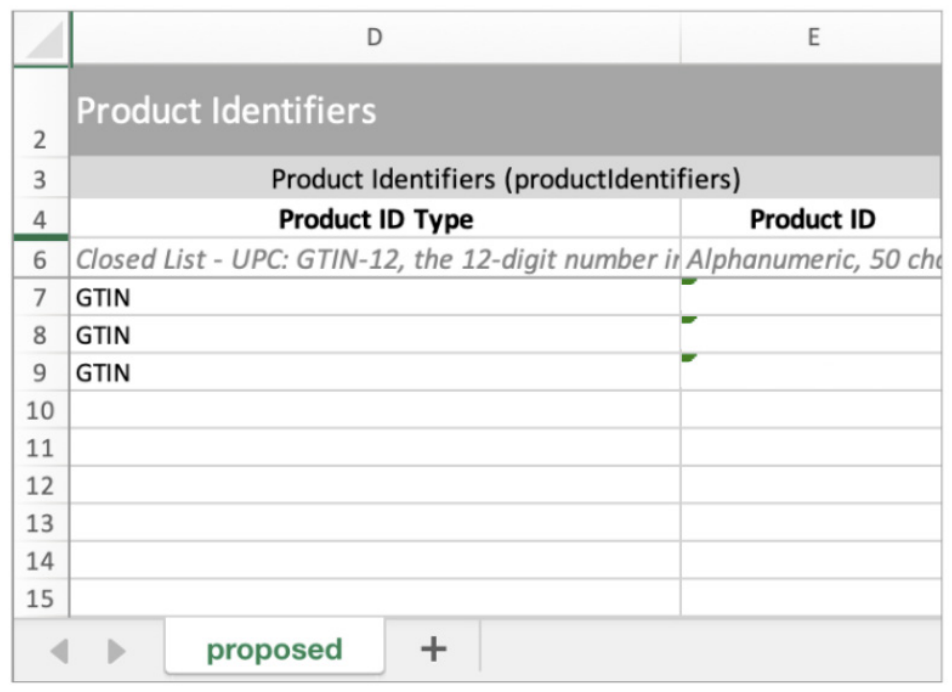The image size is (952, 692).
Task: Select row 2 header
Action: pos(41,110)
